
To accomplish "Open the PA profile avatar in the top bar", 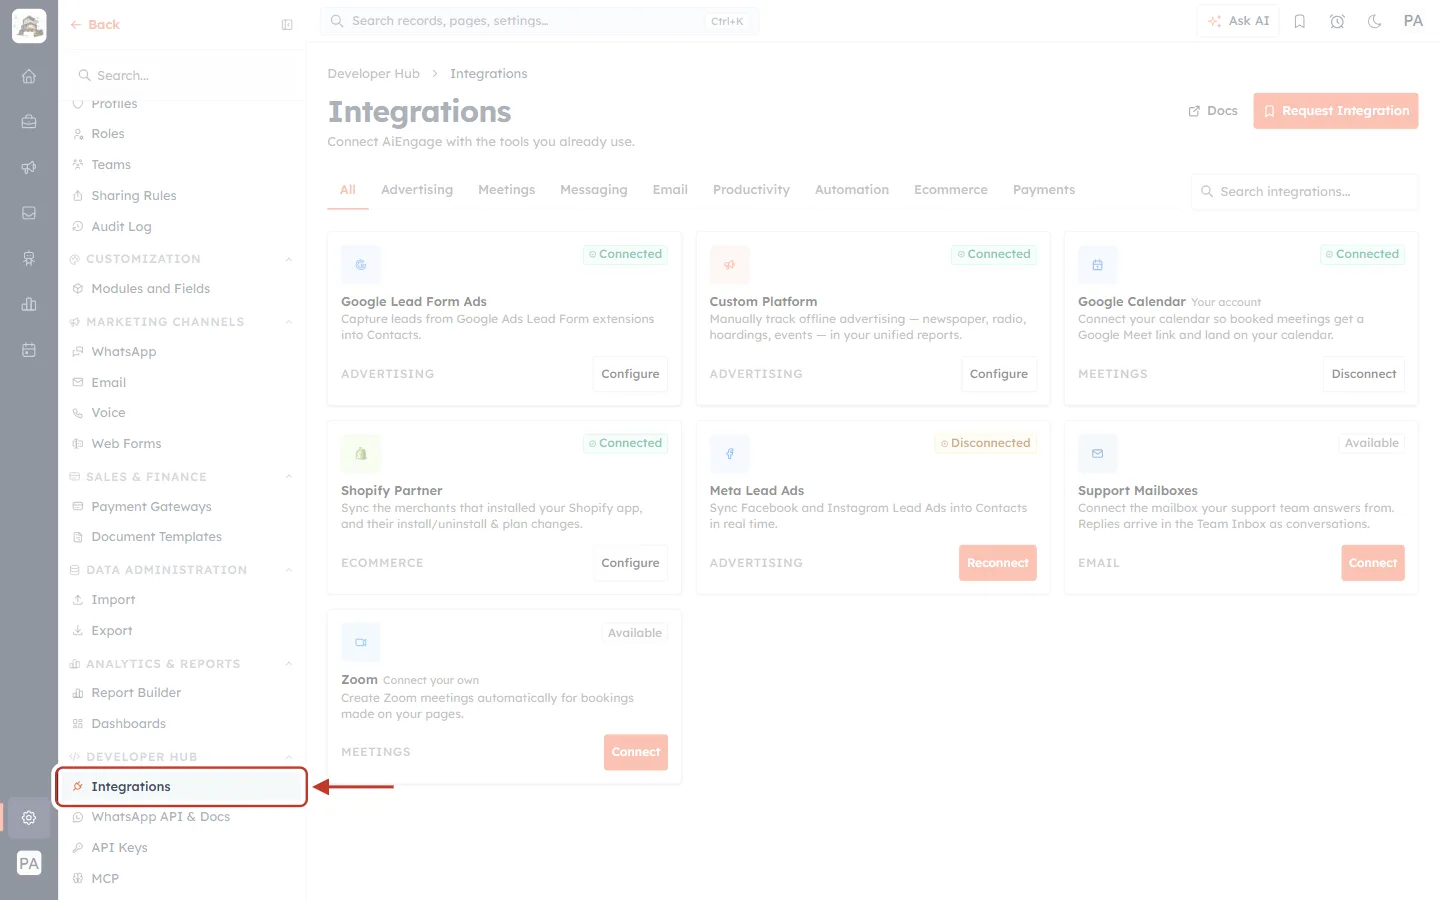I will (x=1413, y=21).
